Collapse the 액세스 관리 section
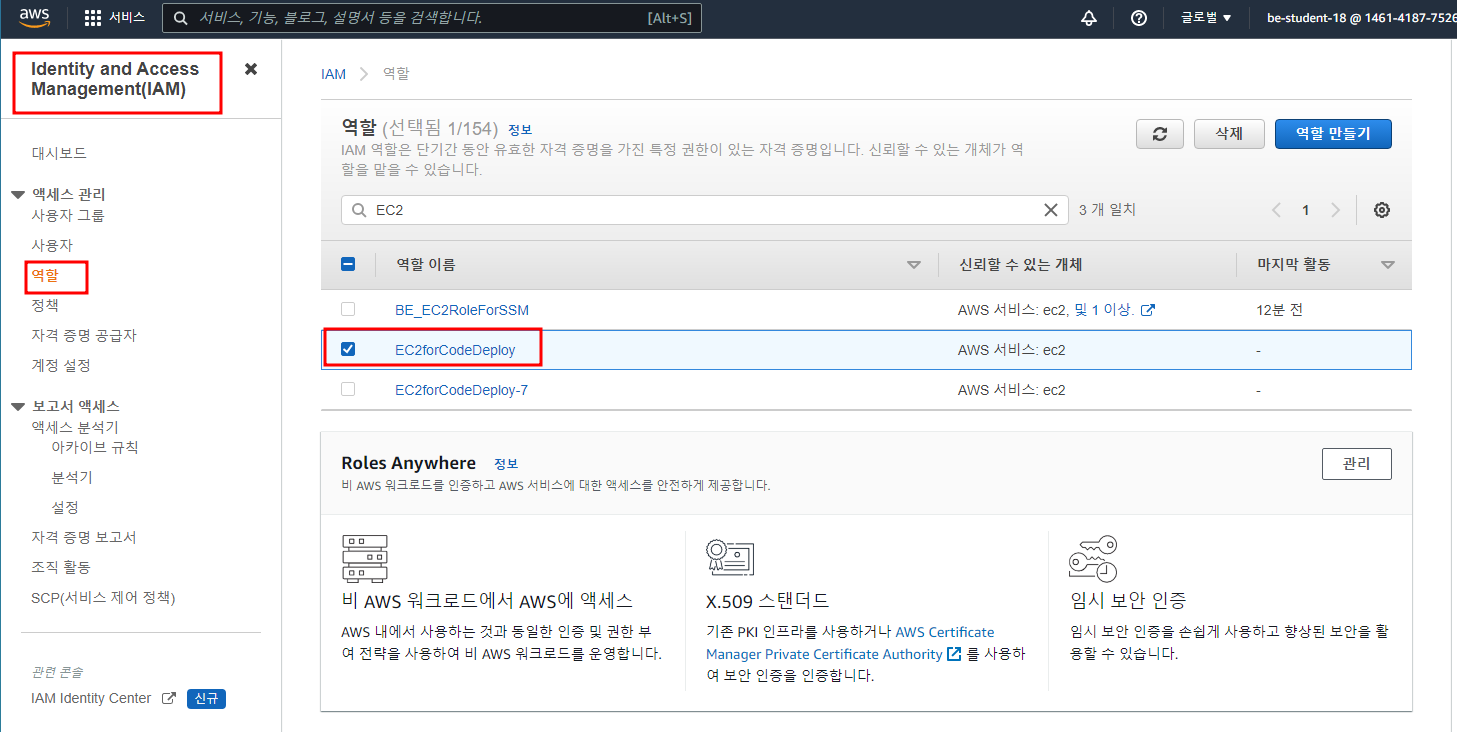The image size is (1457, 732). pyautogui.click(x=18, y=194)
